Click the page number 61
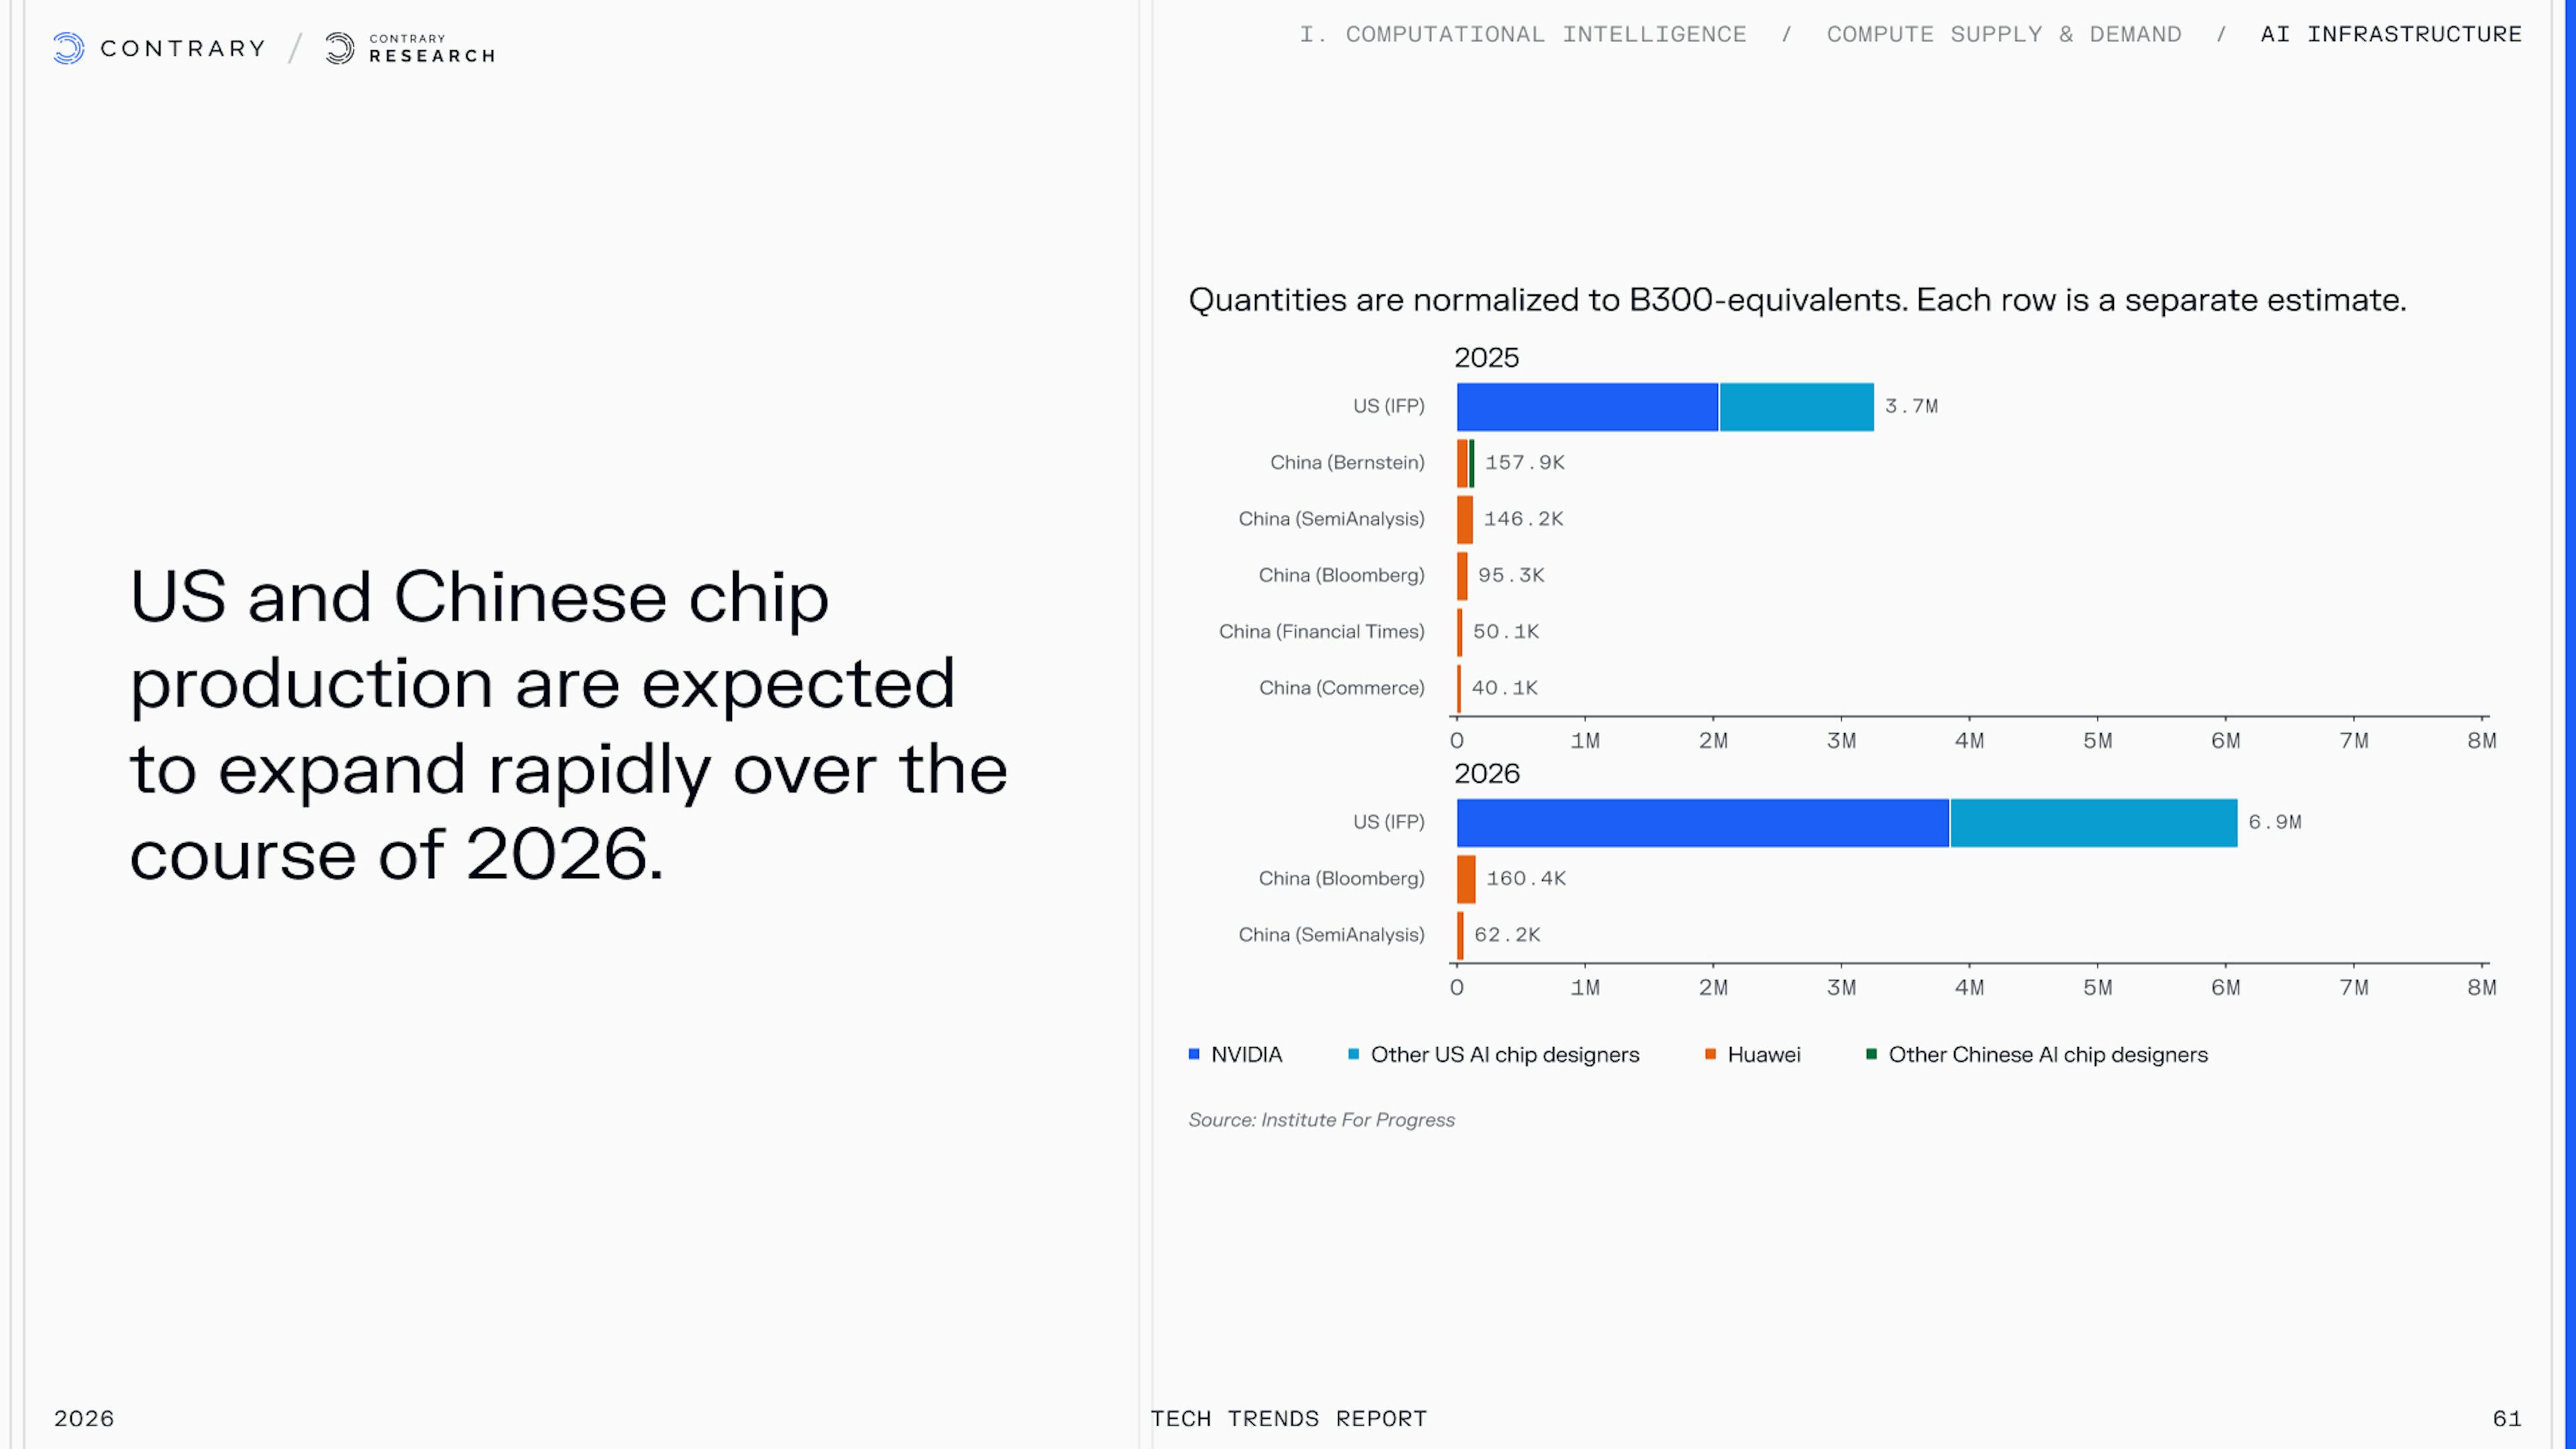Viewport: 2576px width, 1449px height. (2506, 1418)
